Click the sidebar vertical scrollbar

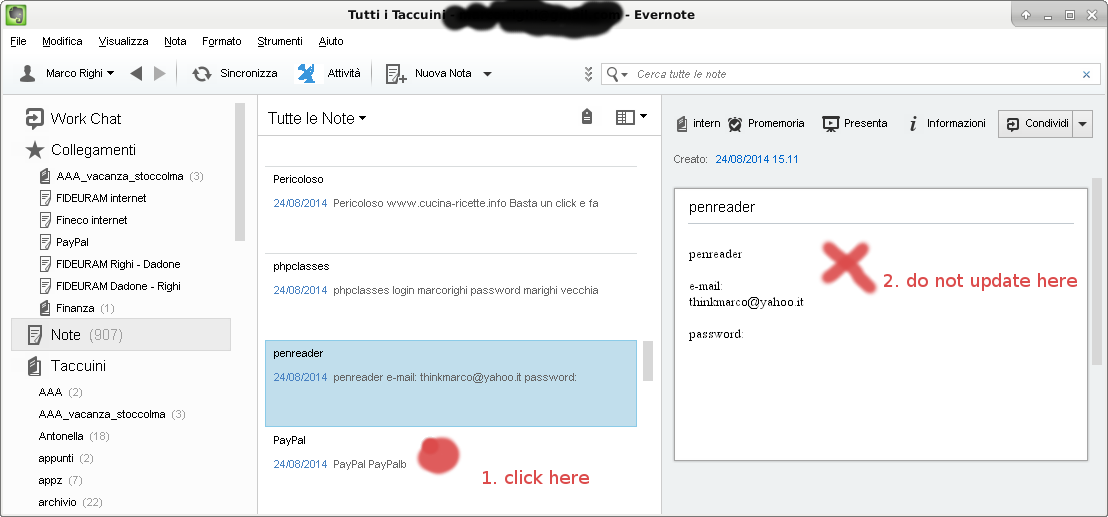(x=240, y=172)
